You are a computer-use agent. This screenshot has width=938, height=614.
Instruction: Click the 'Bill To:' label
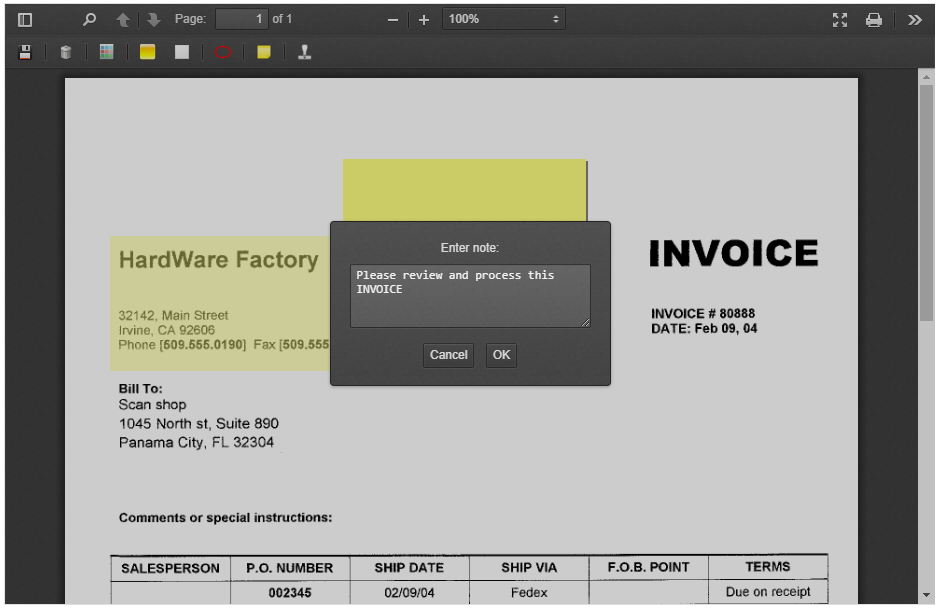(141, 389)
